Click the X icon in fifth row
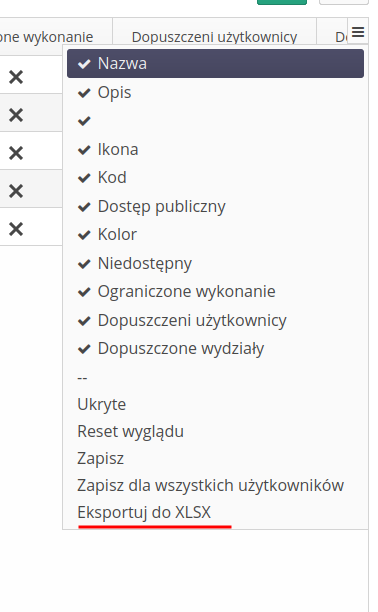 tap(16, 229)
